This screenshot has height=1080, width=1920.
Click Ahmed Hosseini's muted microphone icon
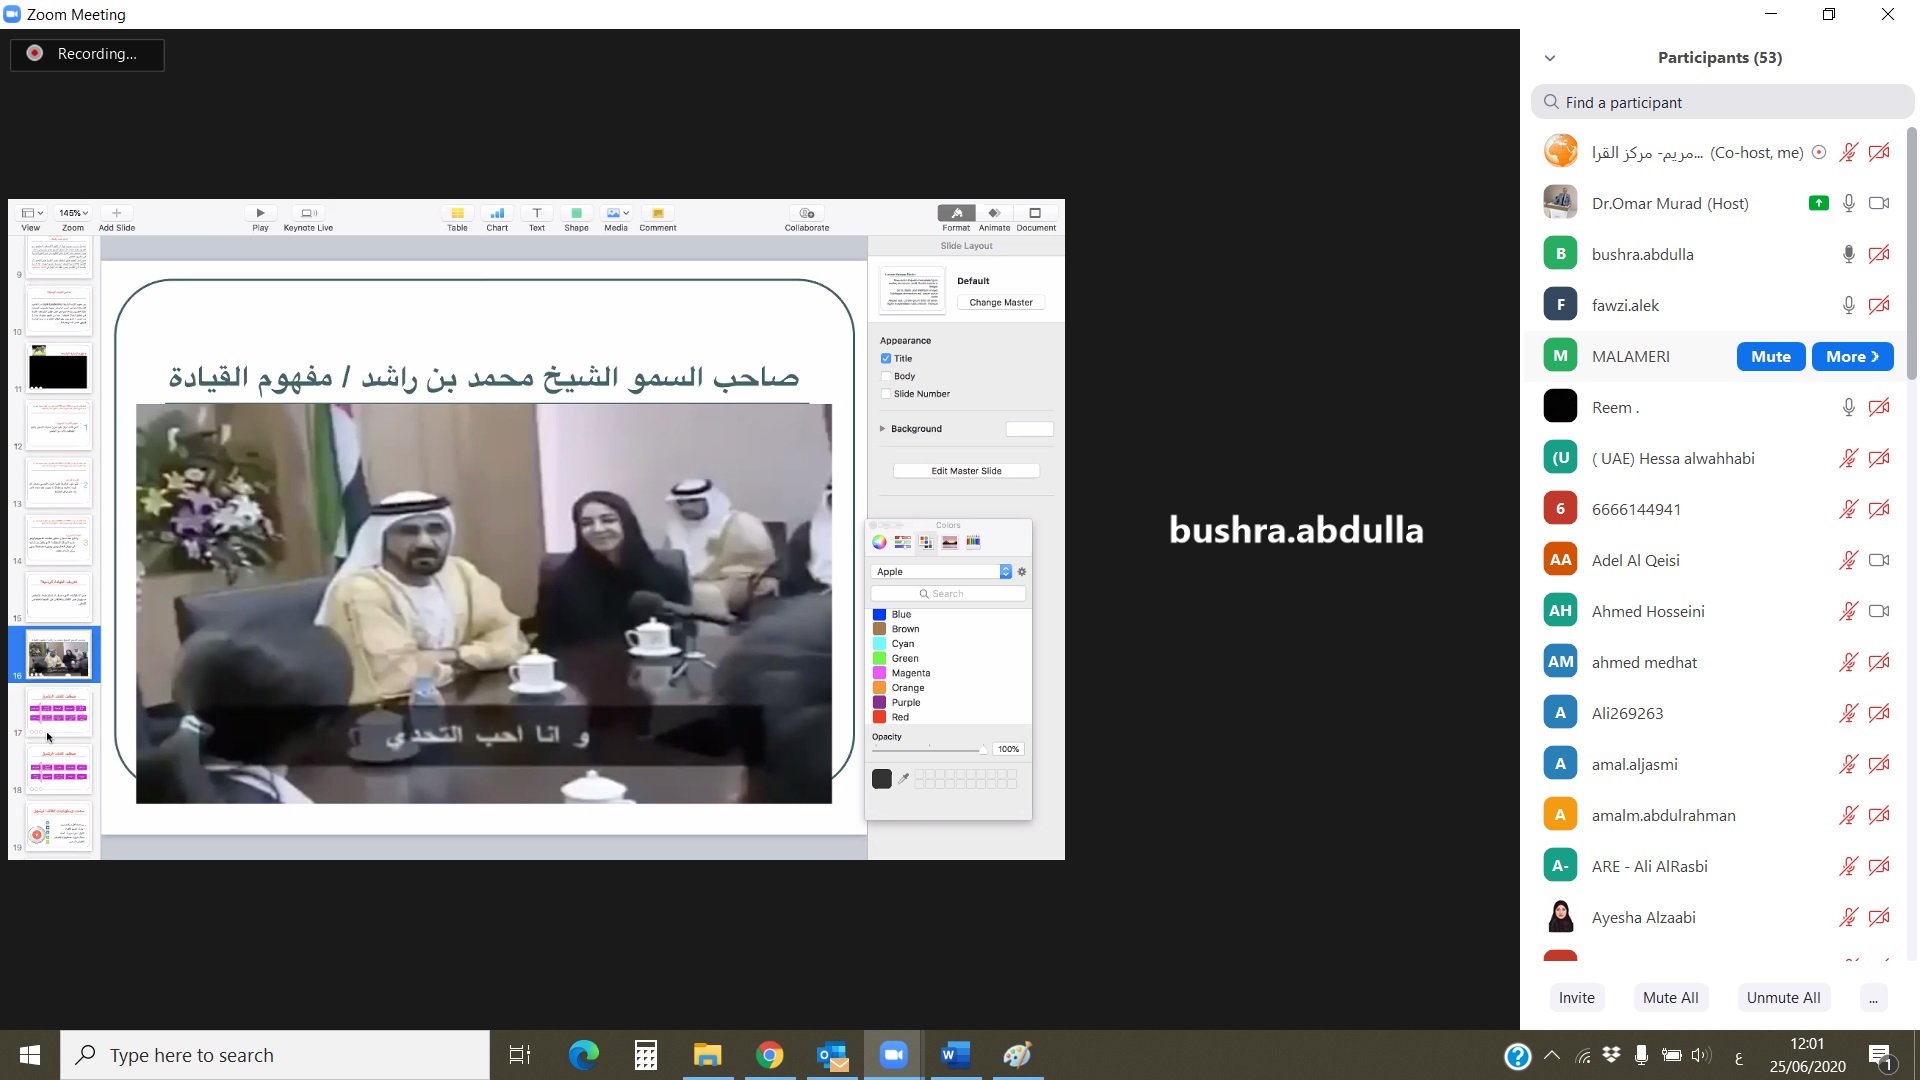click(1848, 611)
